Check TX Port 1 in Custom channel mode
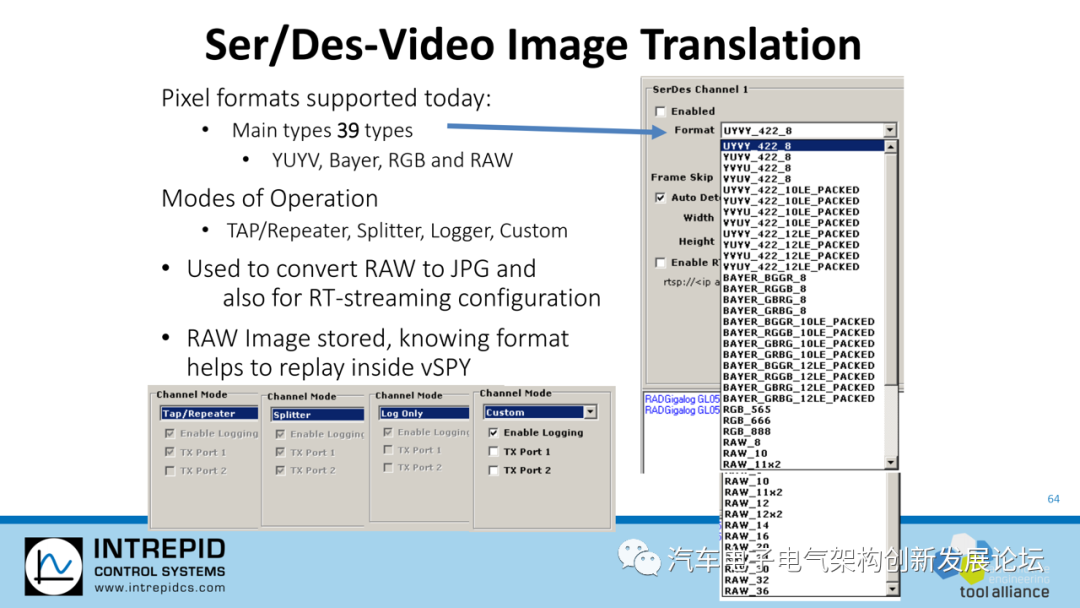 tap(493, 452)
